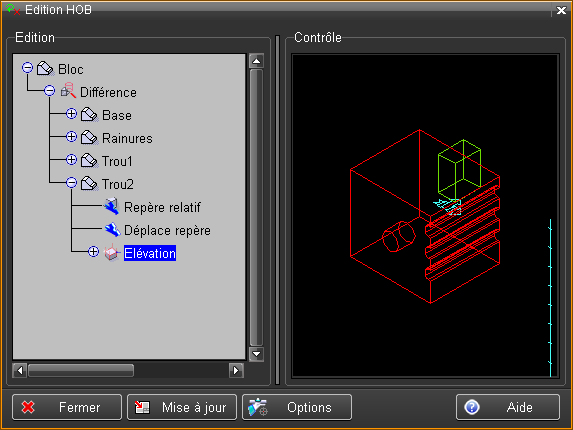Click the tree's horizontal scrollbar right arrow
573x430 pixels.
pyautogui.click(x=236, y=370)
